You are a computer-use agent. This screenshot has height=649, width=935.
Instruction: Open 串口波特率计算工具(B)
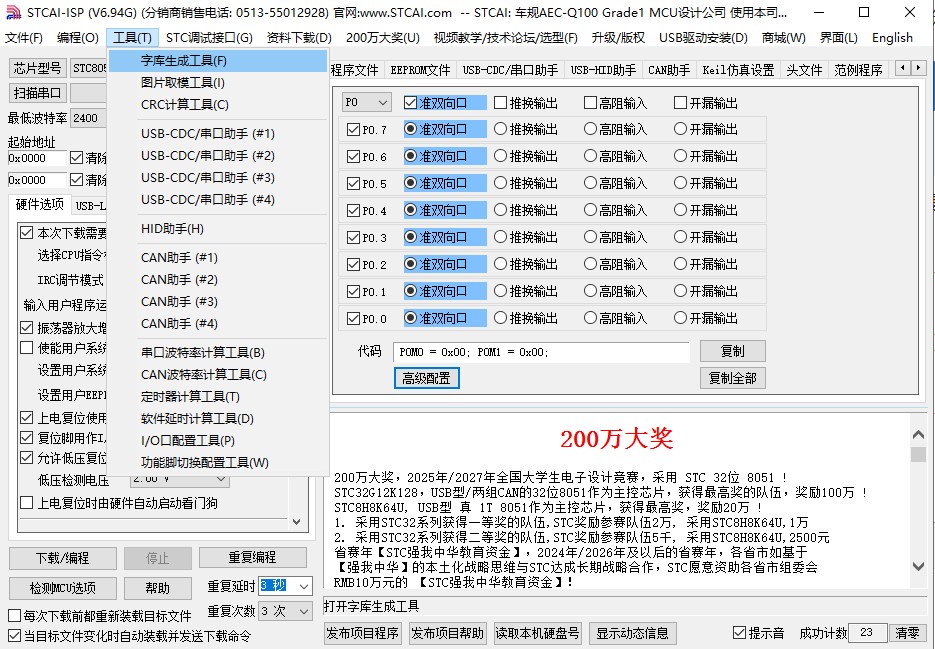tap(218, 353)
